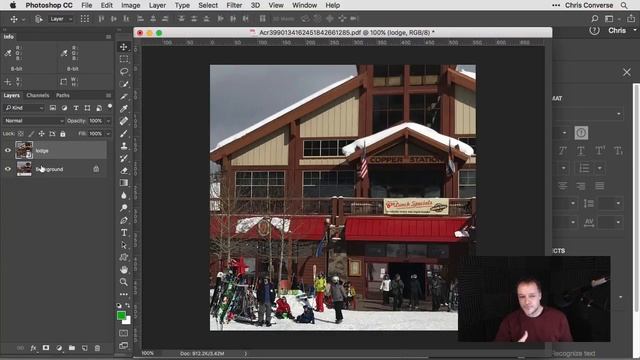
Task: Delete layer with trash icon
Action: coord(97,348)
